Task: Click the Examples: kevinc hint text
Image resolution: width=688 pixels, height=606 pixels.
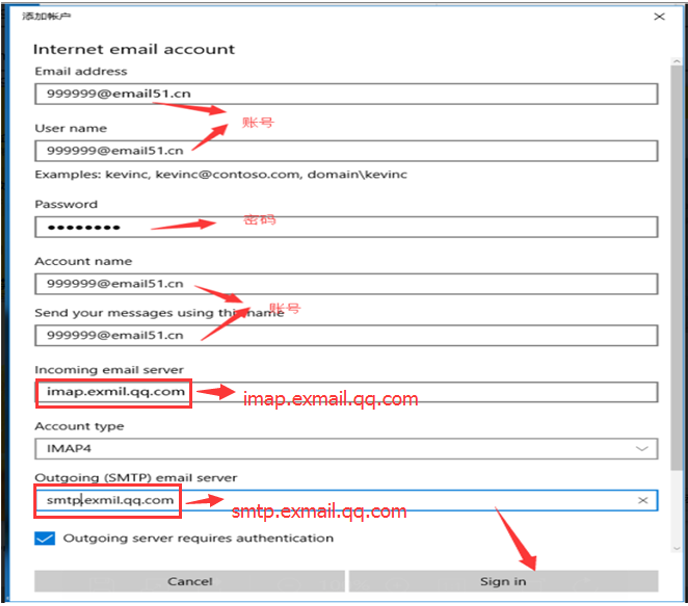Action: (x=221, y=175)
